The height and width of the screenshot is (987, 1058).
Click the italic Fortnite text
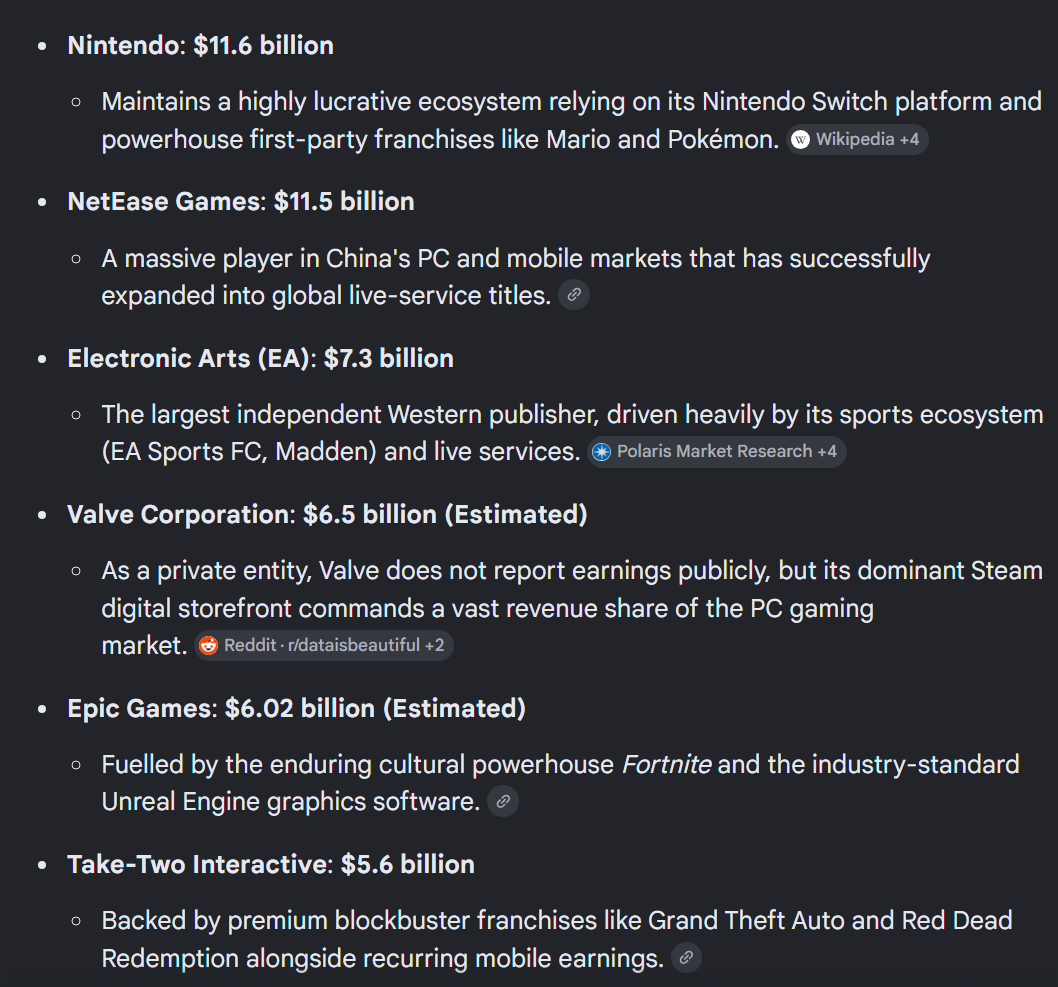(x=665, y=765)
